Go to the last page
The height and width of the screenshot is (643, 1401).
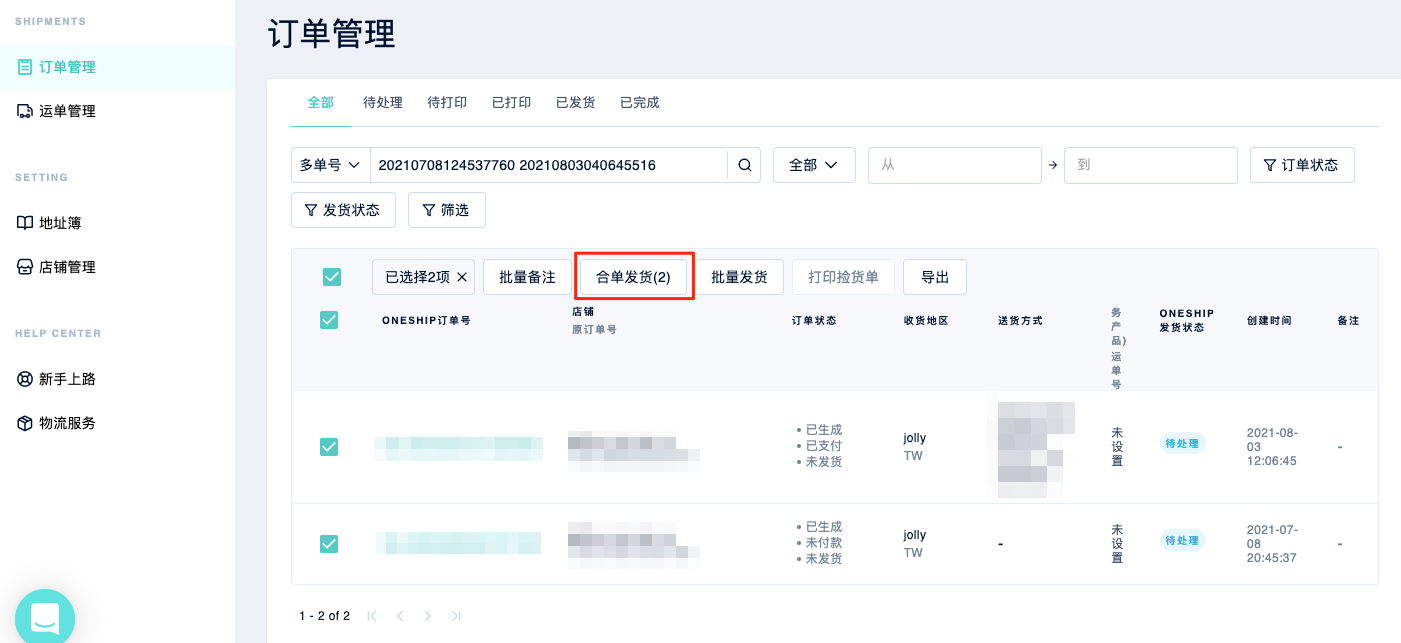[x=456, y=616]
